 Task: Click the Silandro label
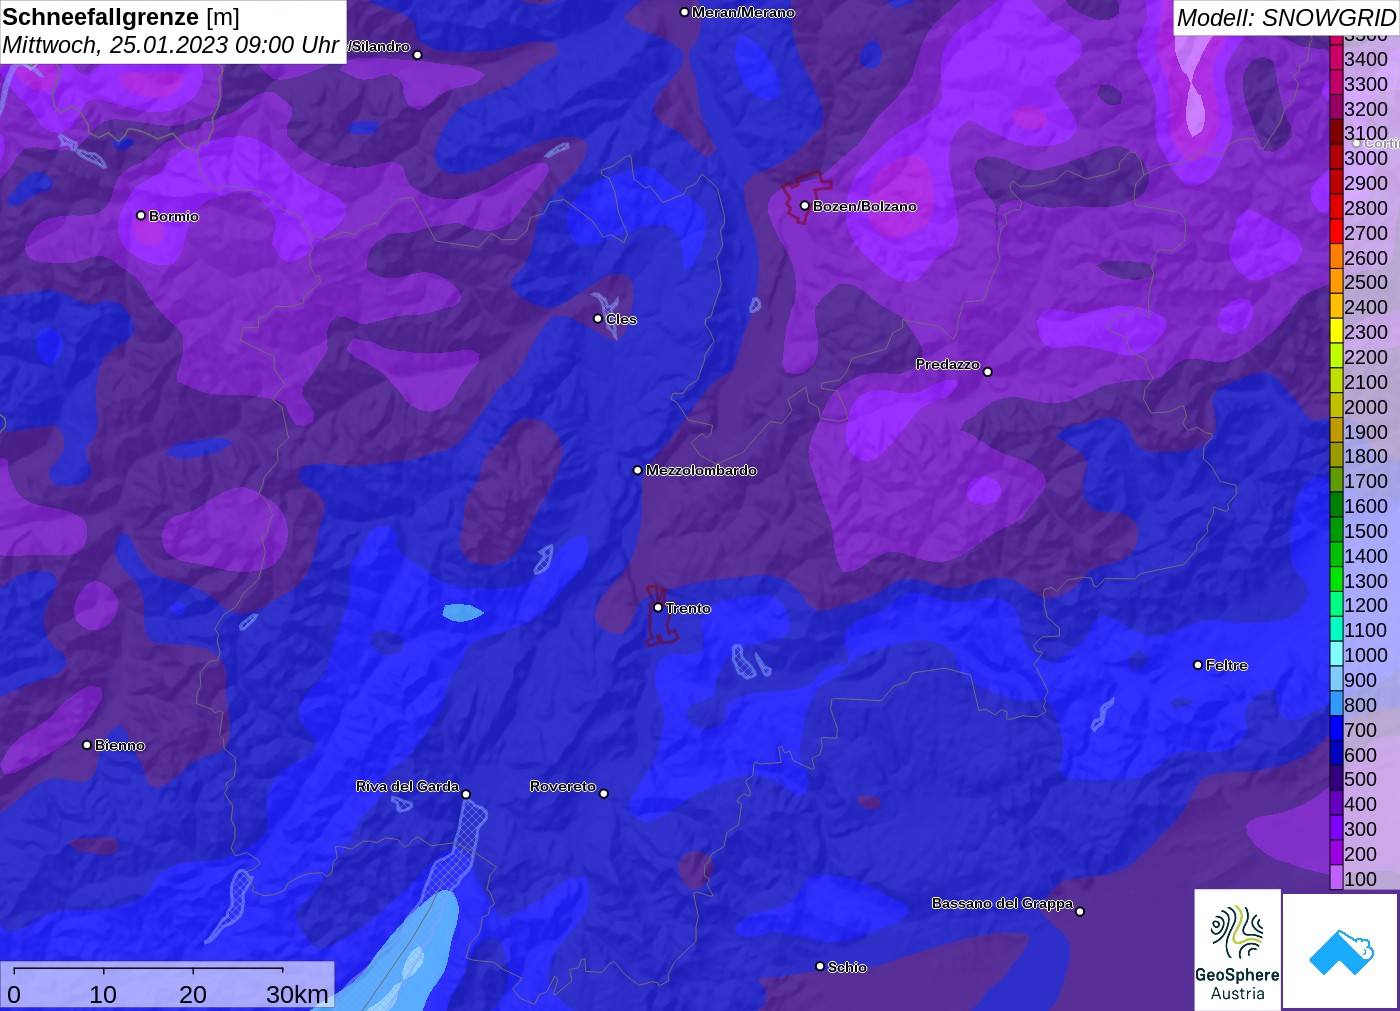point(379,46)
